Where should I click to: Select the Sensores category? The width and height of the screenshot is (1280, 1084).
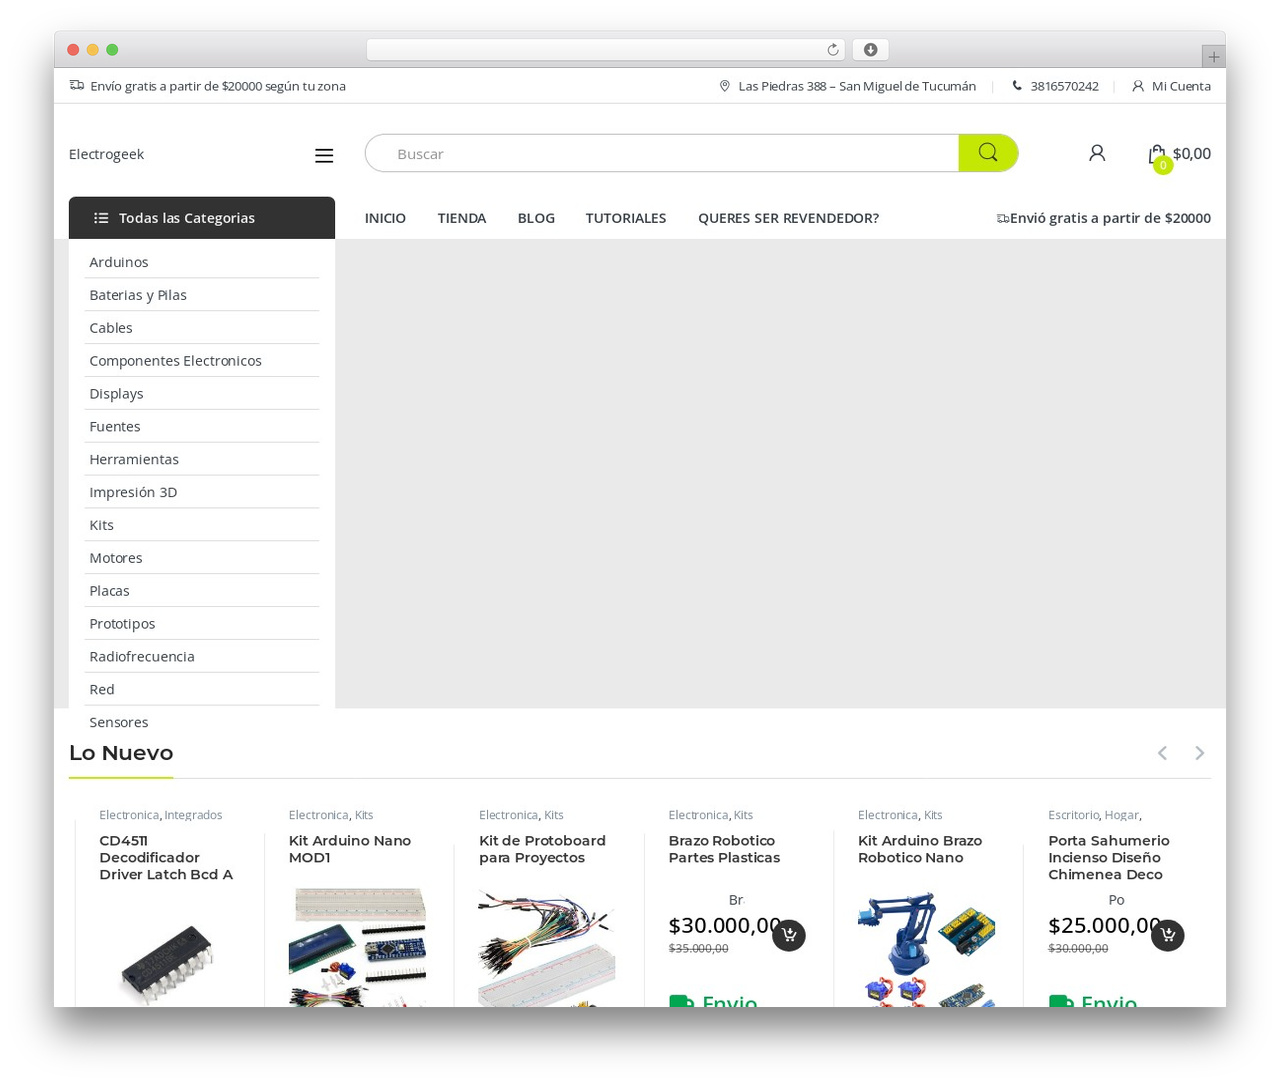(x=118, y=722)
